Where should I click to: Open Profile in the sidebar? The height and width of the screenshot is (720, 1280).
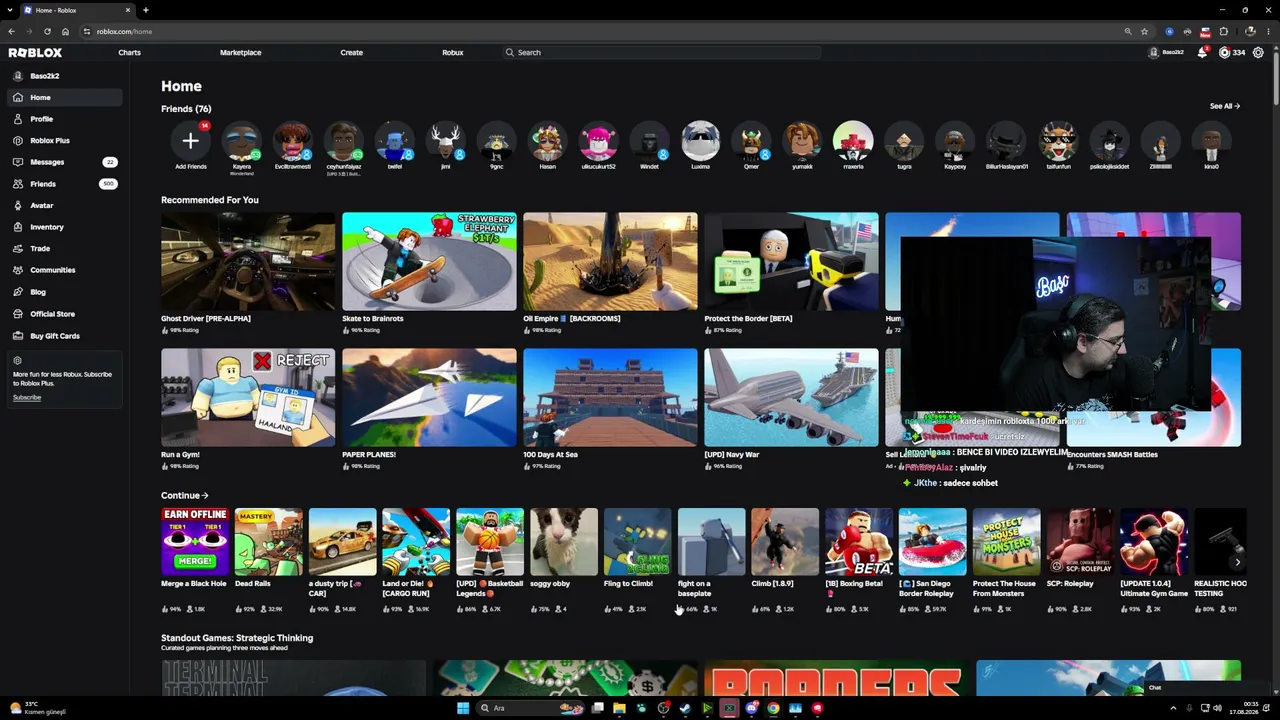[x=64, y=119]
